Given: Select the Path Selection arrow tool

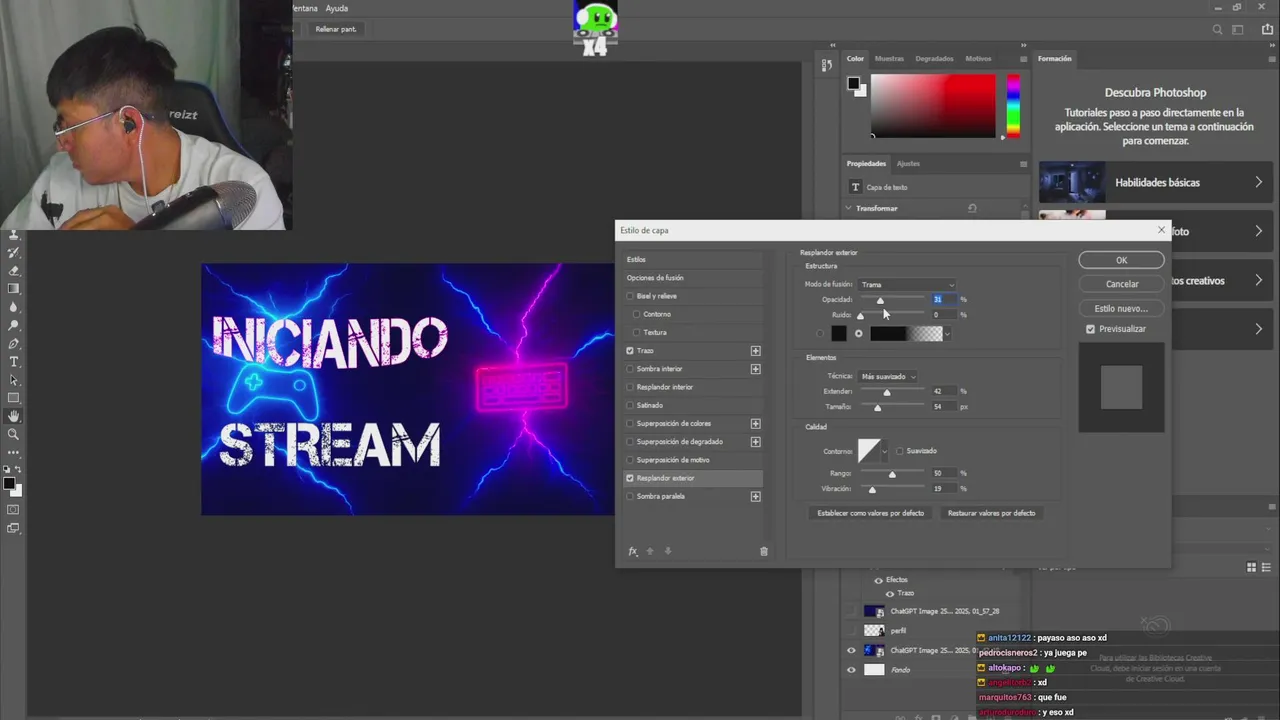Looking at the screenshot, I should (14, 380).
